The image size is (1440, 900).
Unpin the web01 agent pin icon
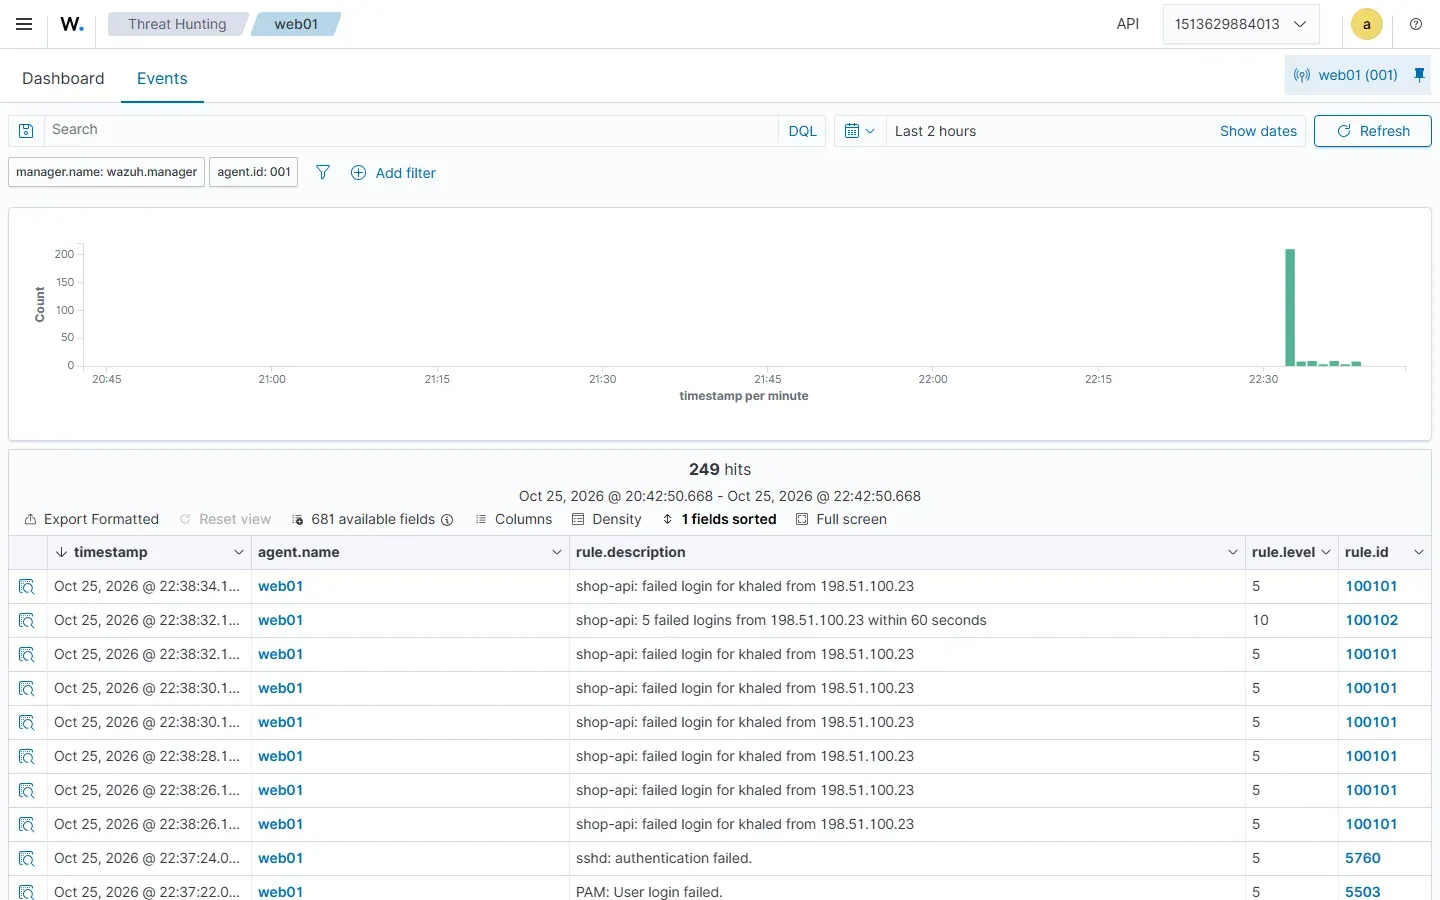pyautogui.click(x=1419, y=75)
